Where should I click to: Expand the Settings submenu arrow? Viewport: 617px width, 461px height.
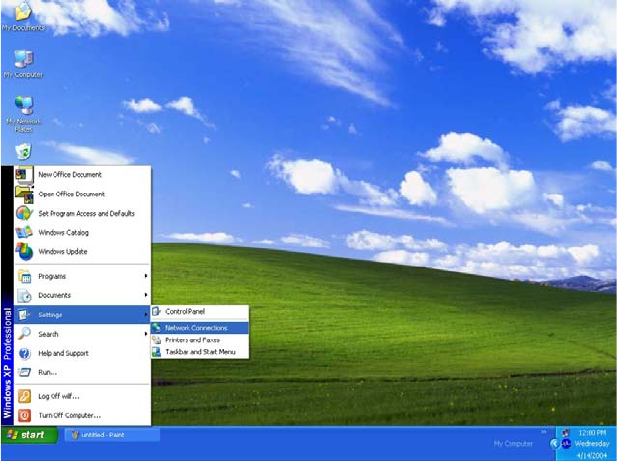[146, 314]
